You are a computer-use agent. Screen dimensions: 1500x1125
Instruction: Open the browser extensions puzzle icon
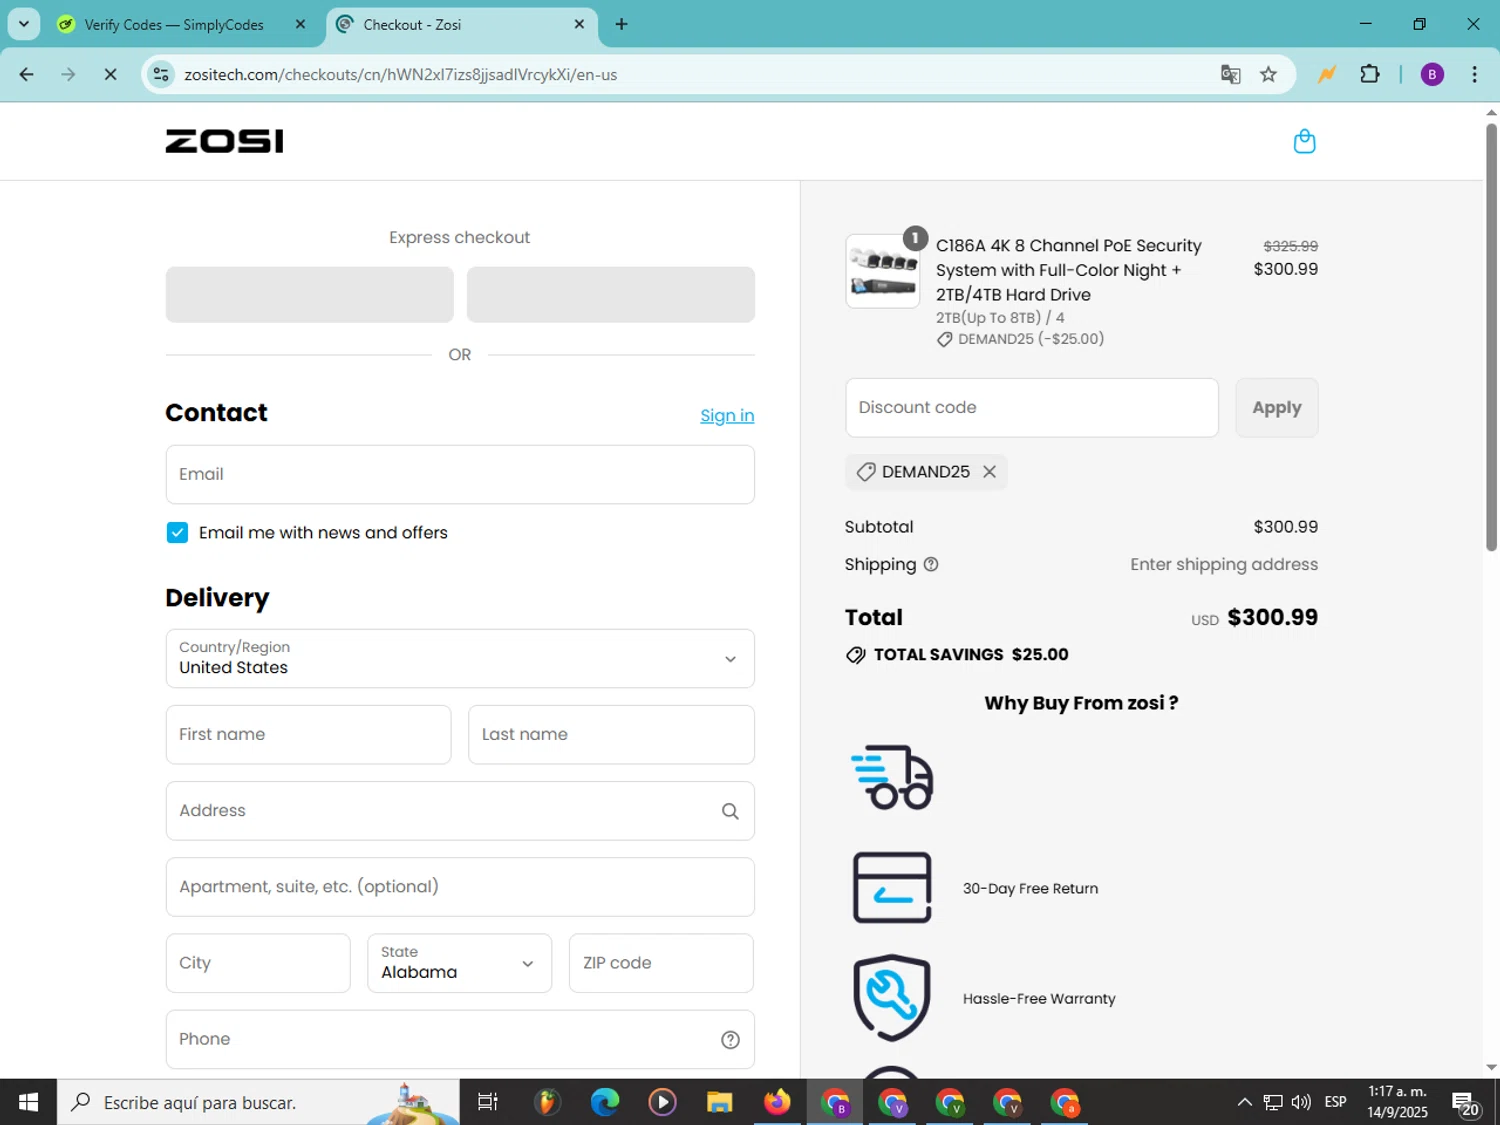(x=1370, y=75)
